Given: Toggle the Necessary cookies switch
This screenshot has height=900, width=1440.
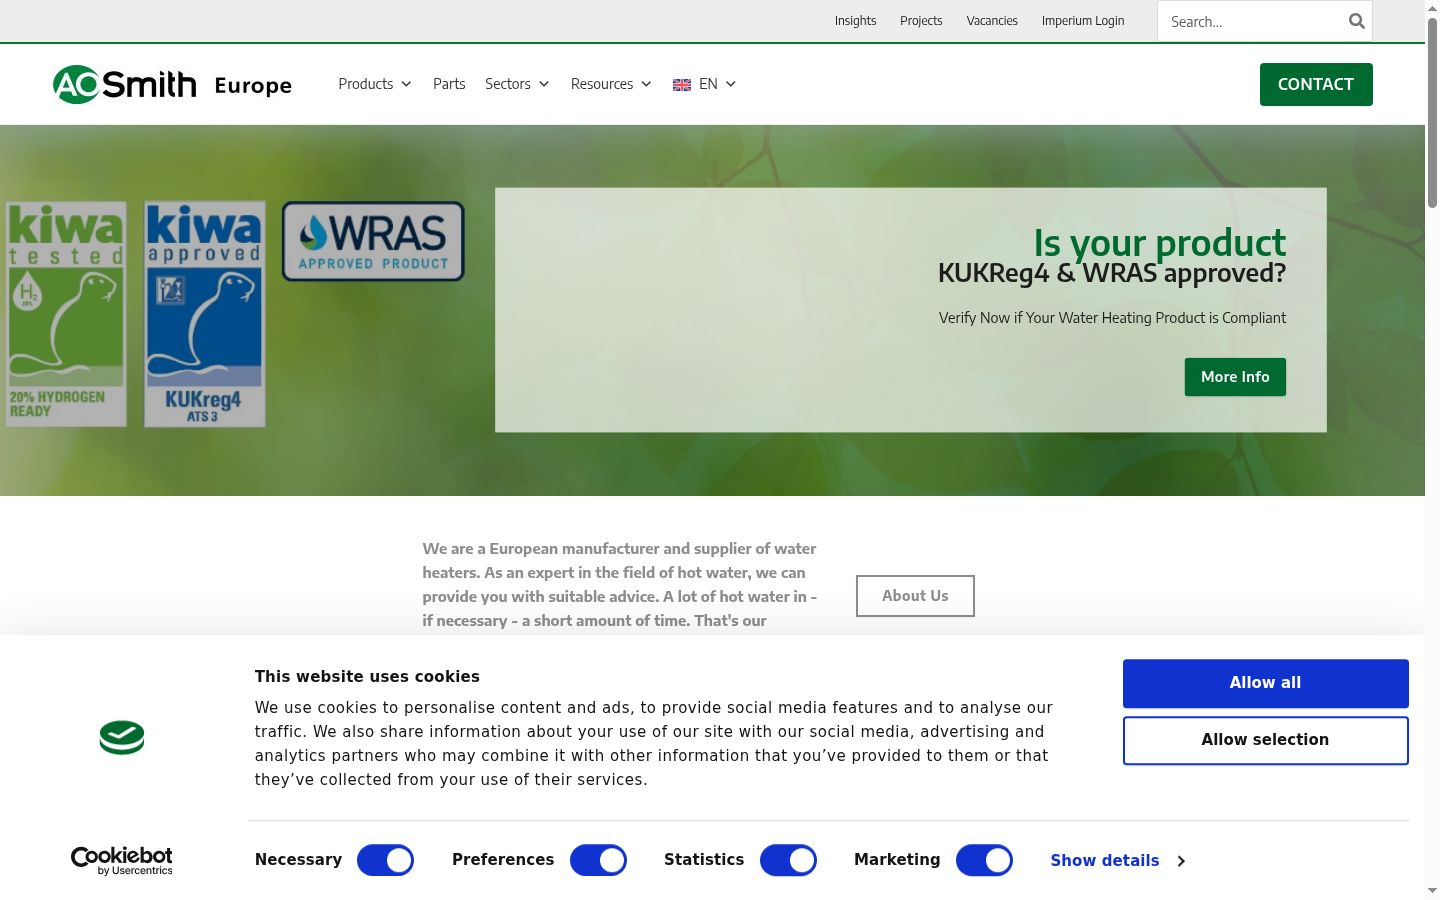Looking at the screenshot, I should pyautogui.click(x=385, y=860).
